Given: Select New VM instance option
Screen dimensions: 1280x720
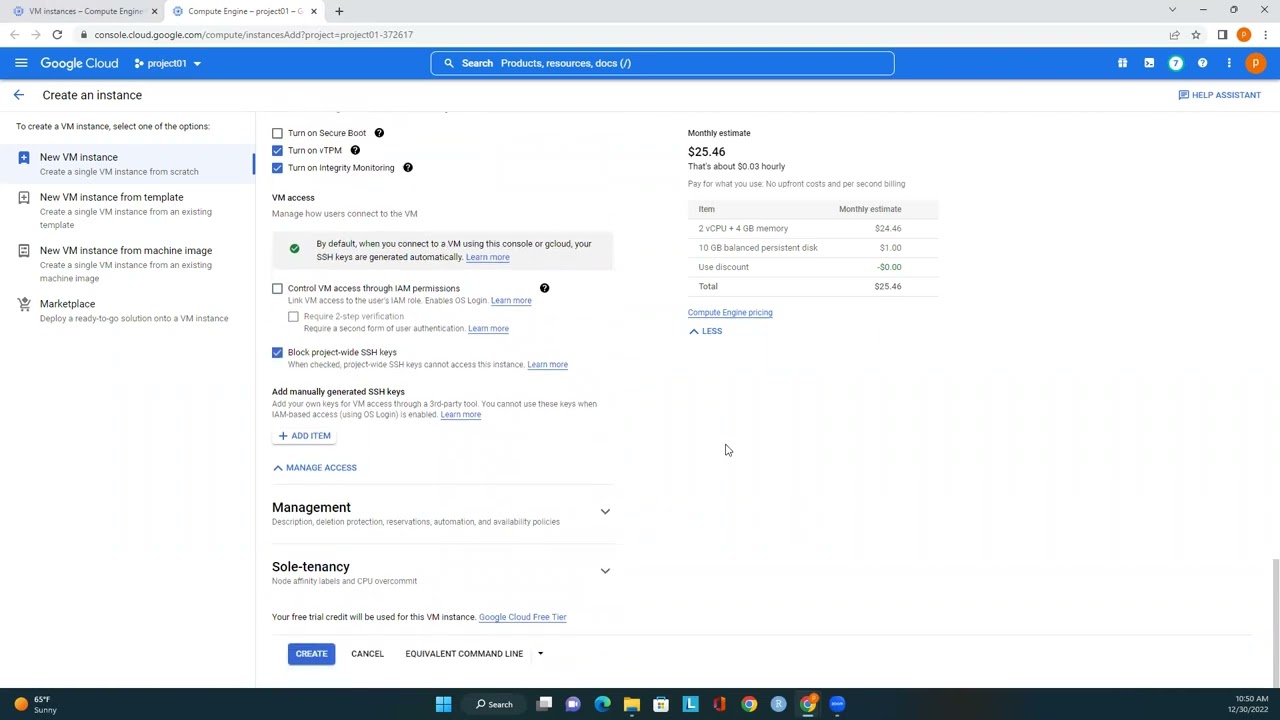Looking at the screenshot, I should (x=128, y=164).
